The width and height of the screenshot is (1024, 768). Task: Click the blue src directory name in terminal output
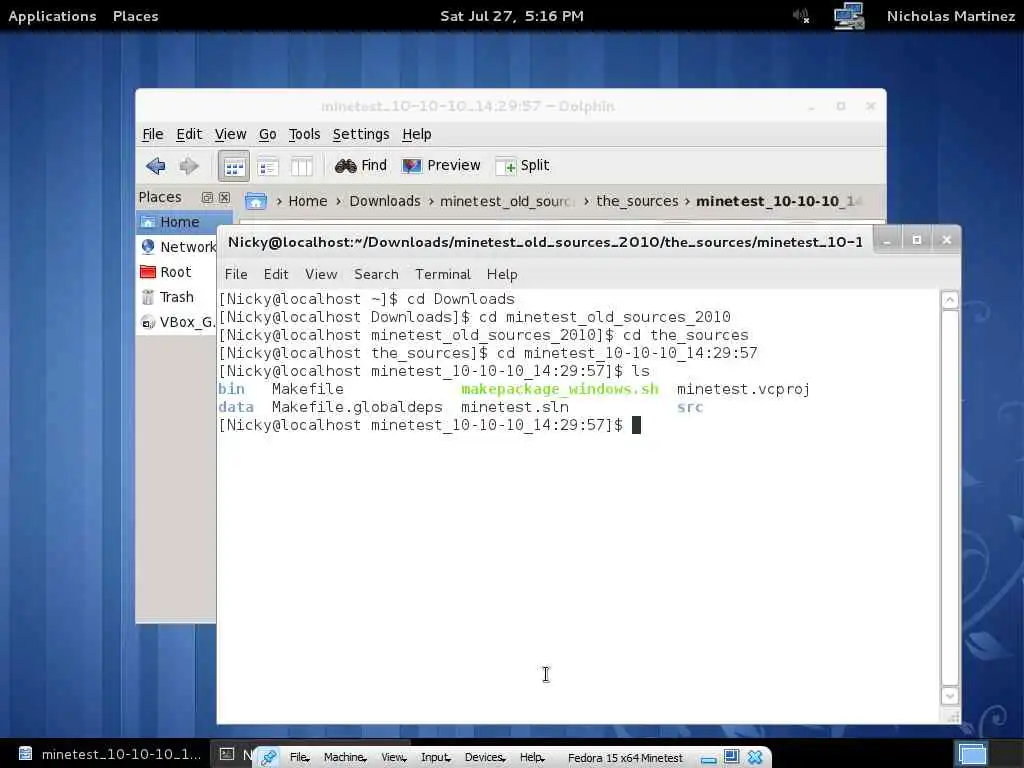click(x=690, y=408)
